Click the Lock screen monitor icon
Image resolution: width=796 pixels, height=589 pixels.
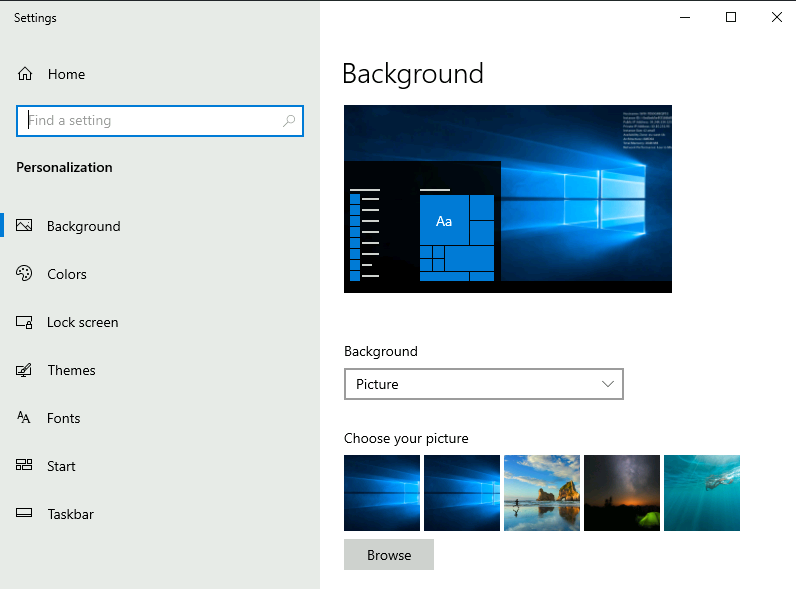coord(25,322)
